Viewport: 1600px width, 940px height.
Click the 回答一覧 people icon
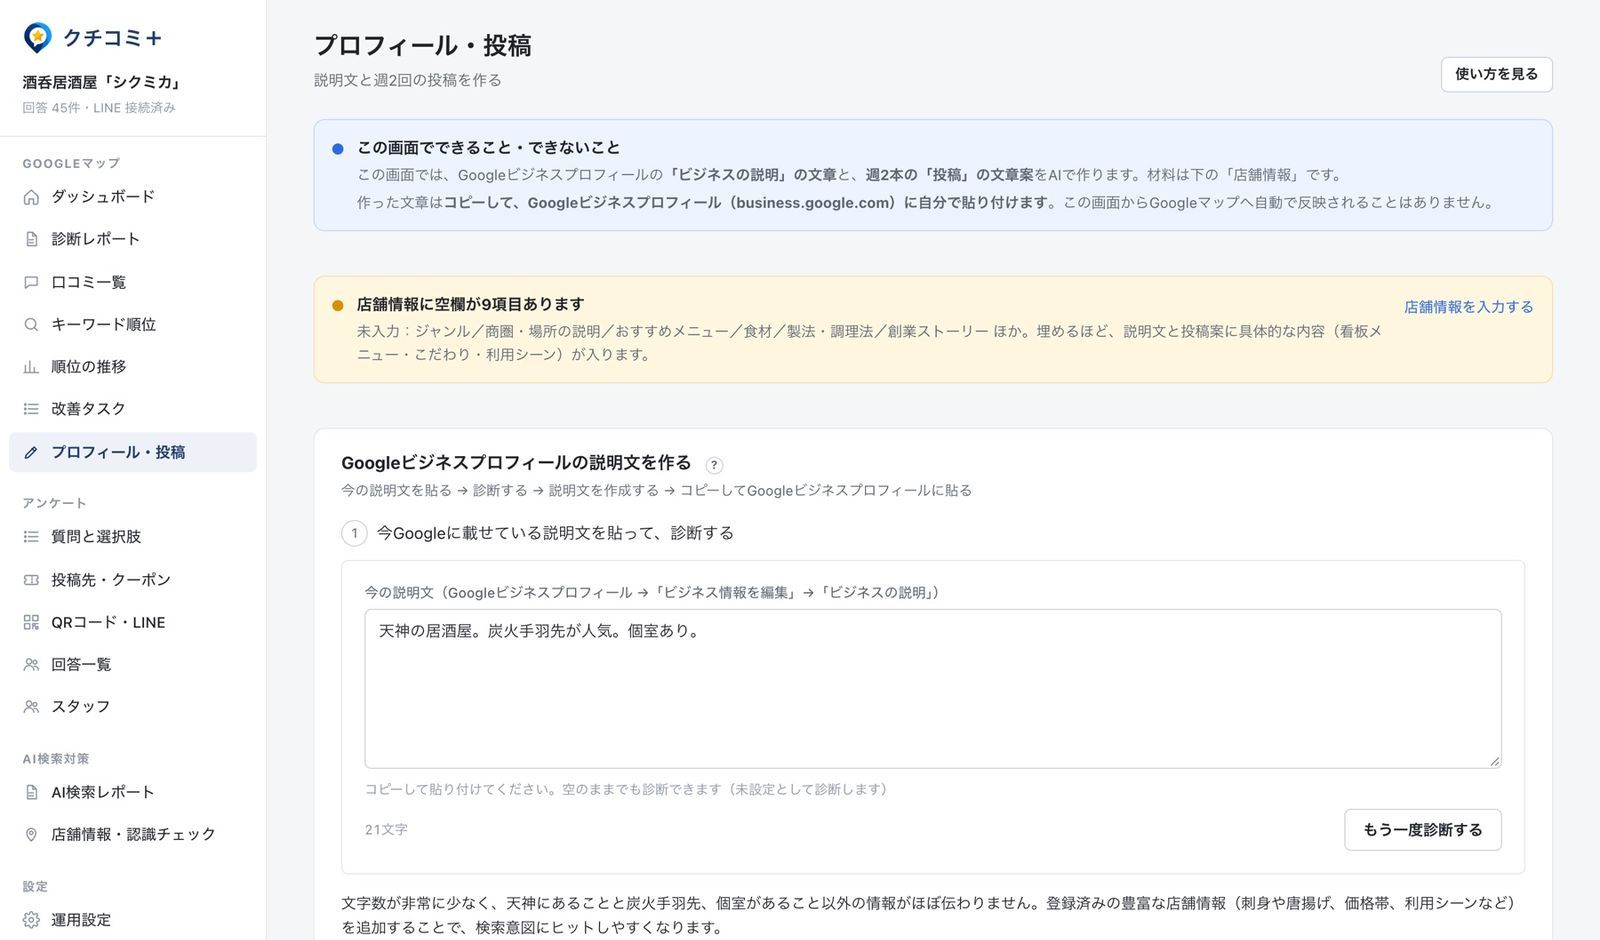31,664
